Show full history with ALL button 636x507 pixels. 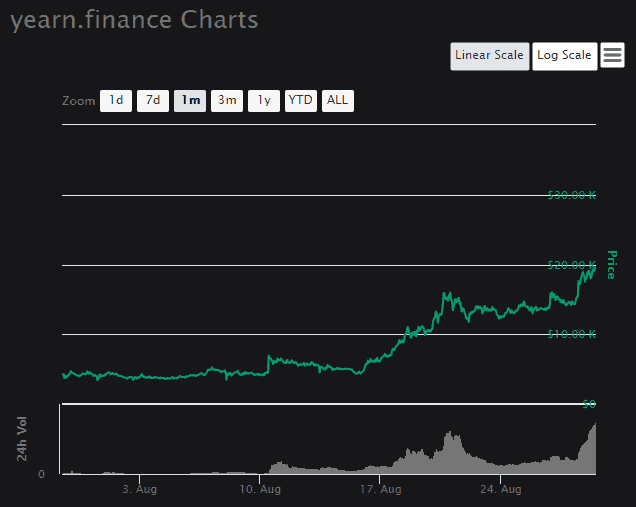(x=337, y=101)
